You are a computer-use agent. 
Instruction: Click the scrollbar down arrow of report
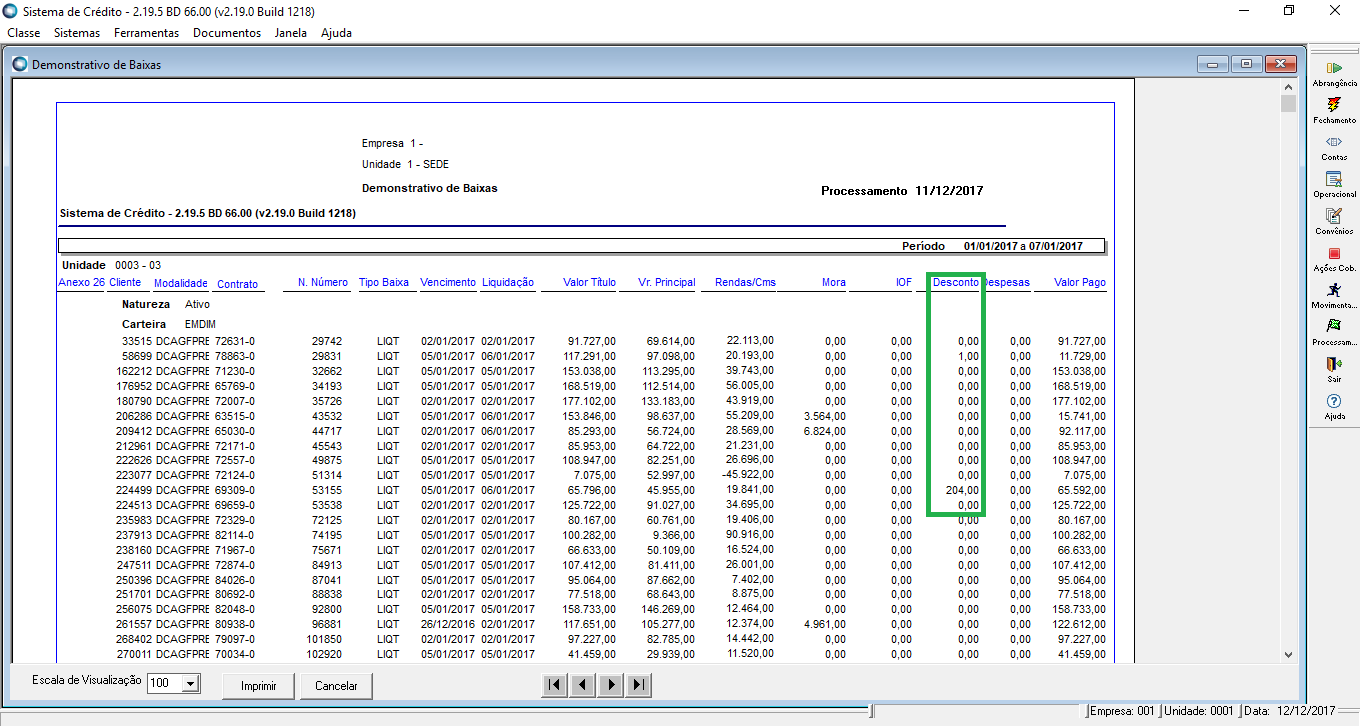(x=1288, y=654)
